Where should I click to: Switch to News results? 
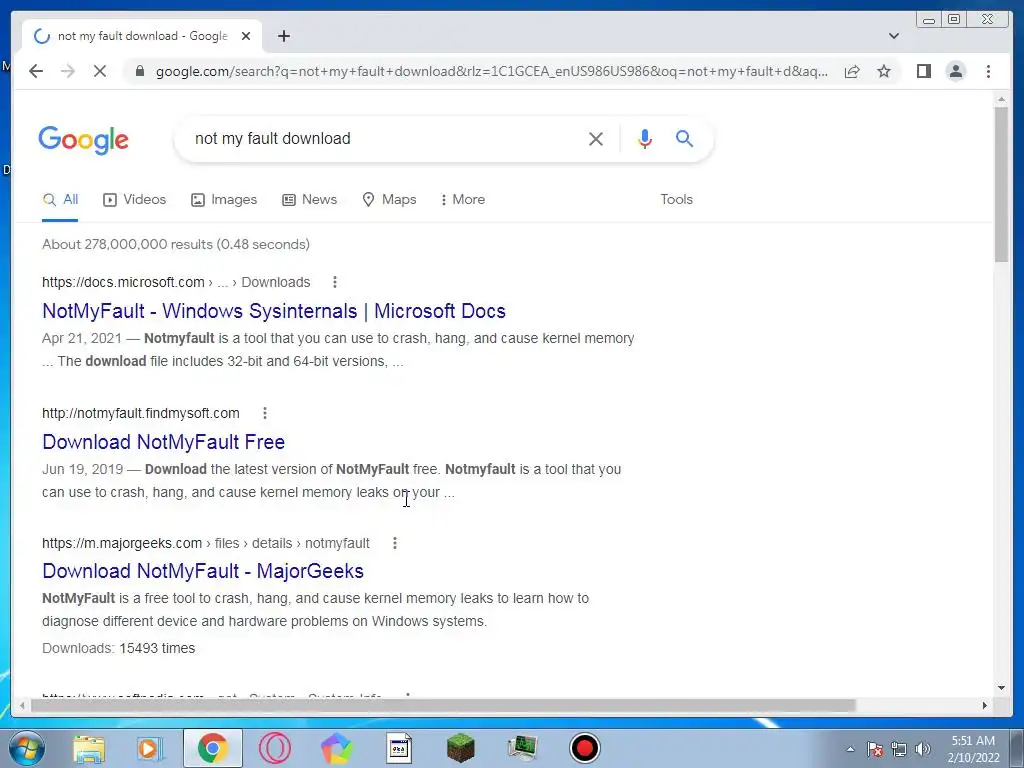pos(310,200)
